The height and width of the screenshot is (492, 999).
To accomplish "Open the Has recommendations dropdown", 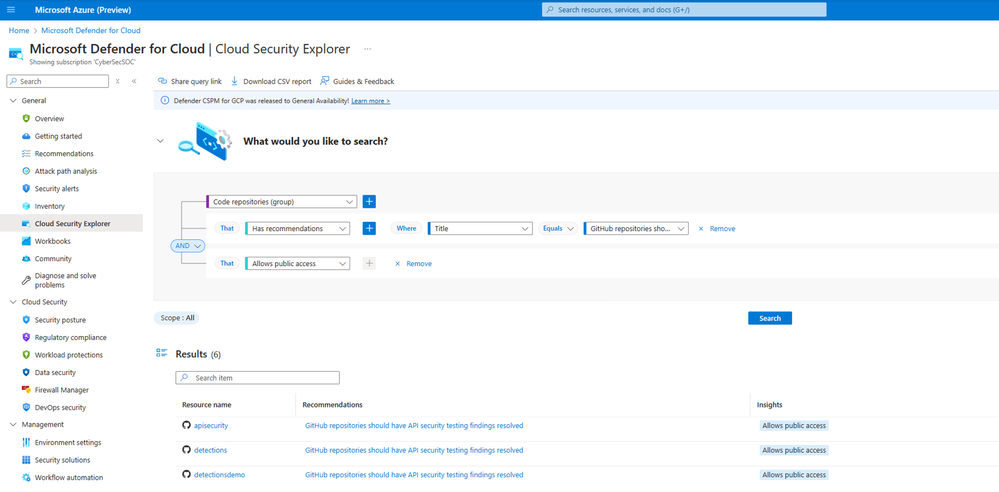I will pos(298,228).
